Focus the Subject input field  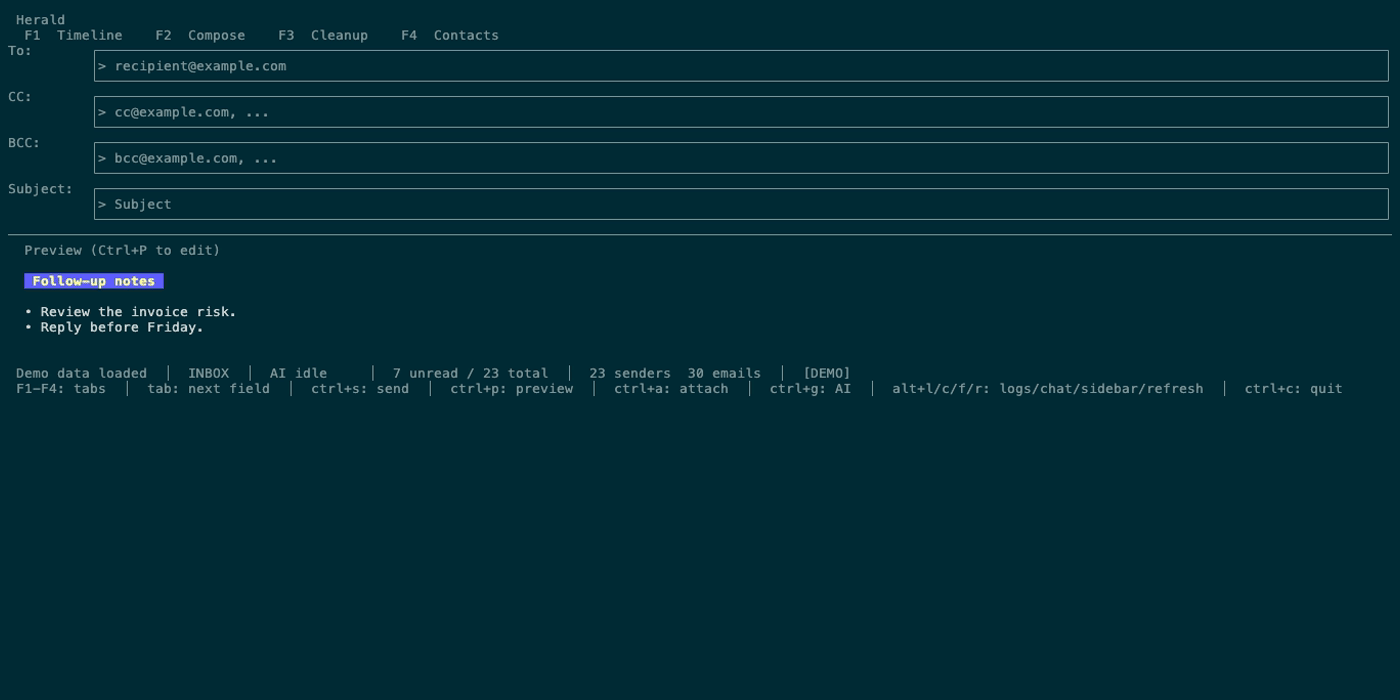(x=741, y=204)
